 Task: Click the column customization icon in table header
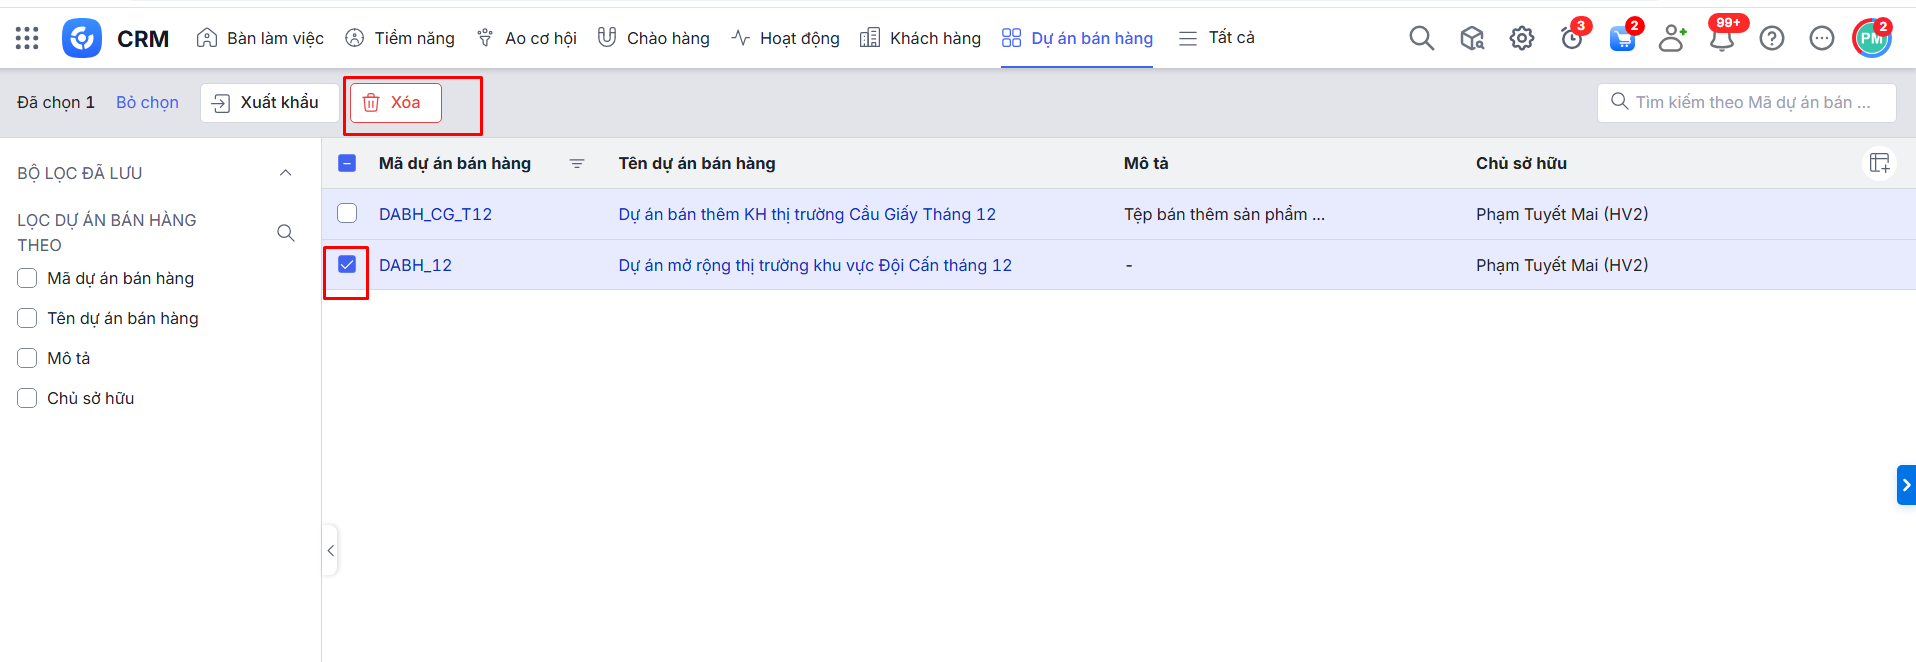tap(1879, 163)
